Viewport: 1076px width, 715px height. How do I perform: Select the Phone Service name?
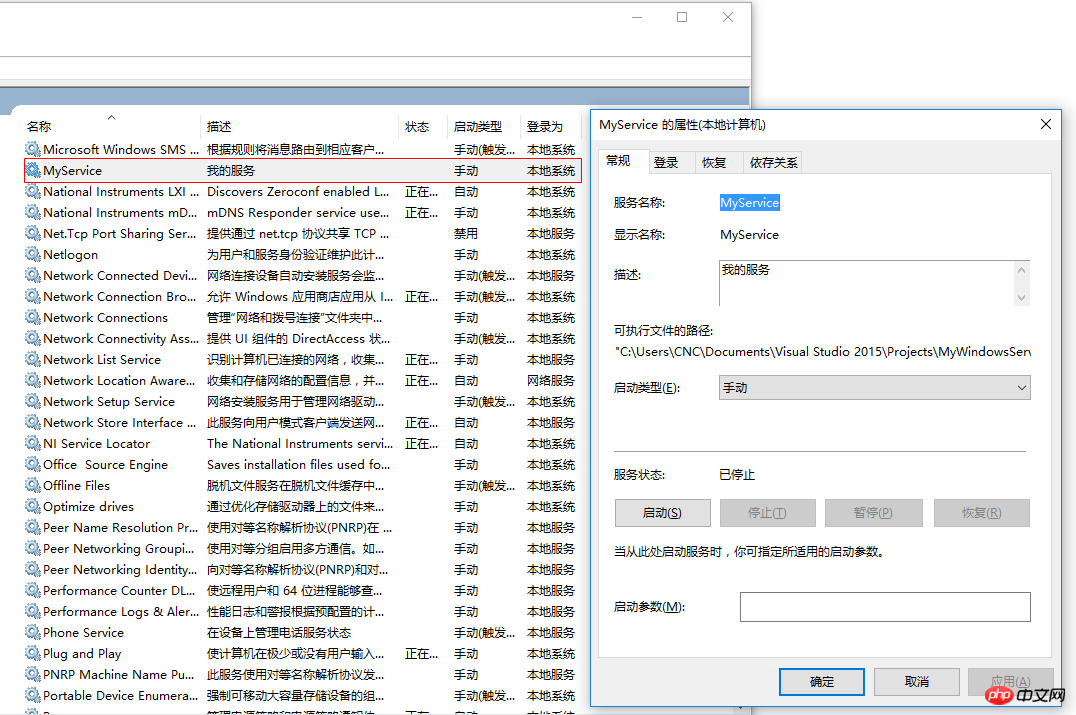coord(84,633)
